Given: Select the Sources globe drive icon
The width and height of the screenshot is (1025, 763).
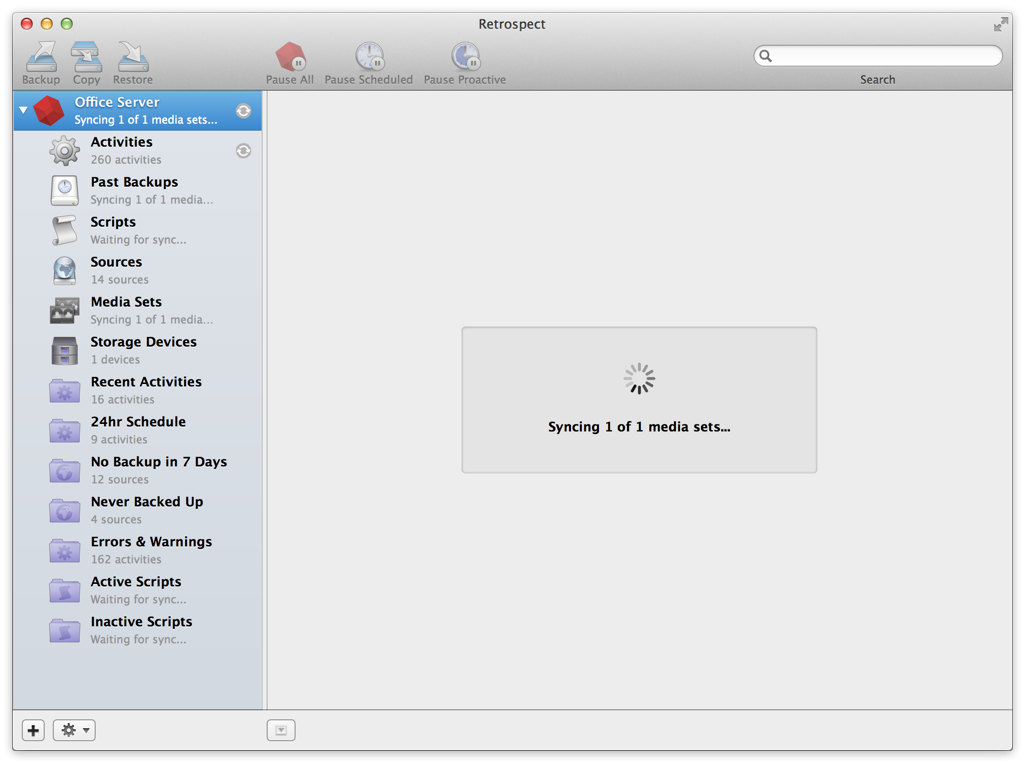Looking at the screenshot, I should pos(65,270).
